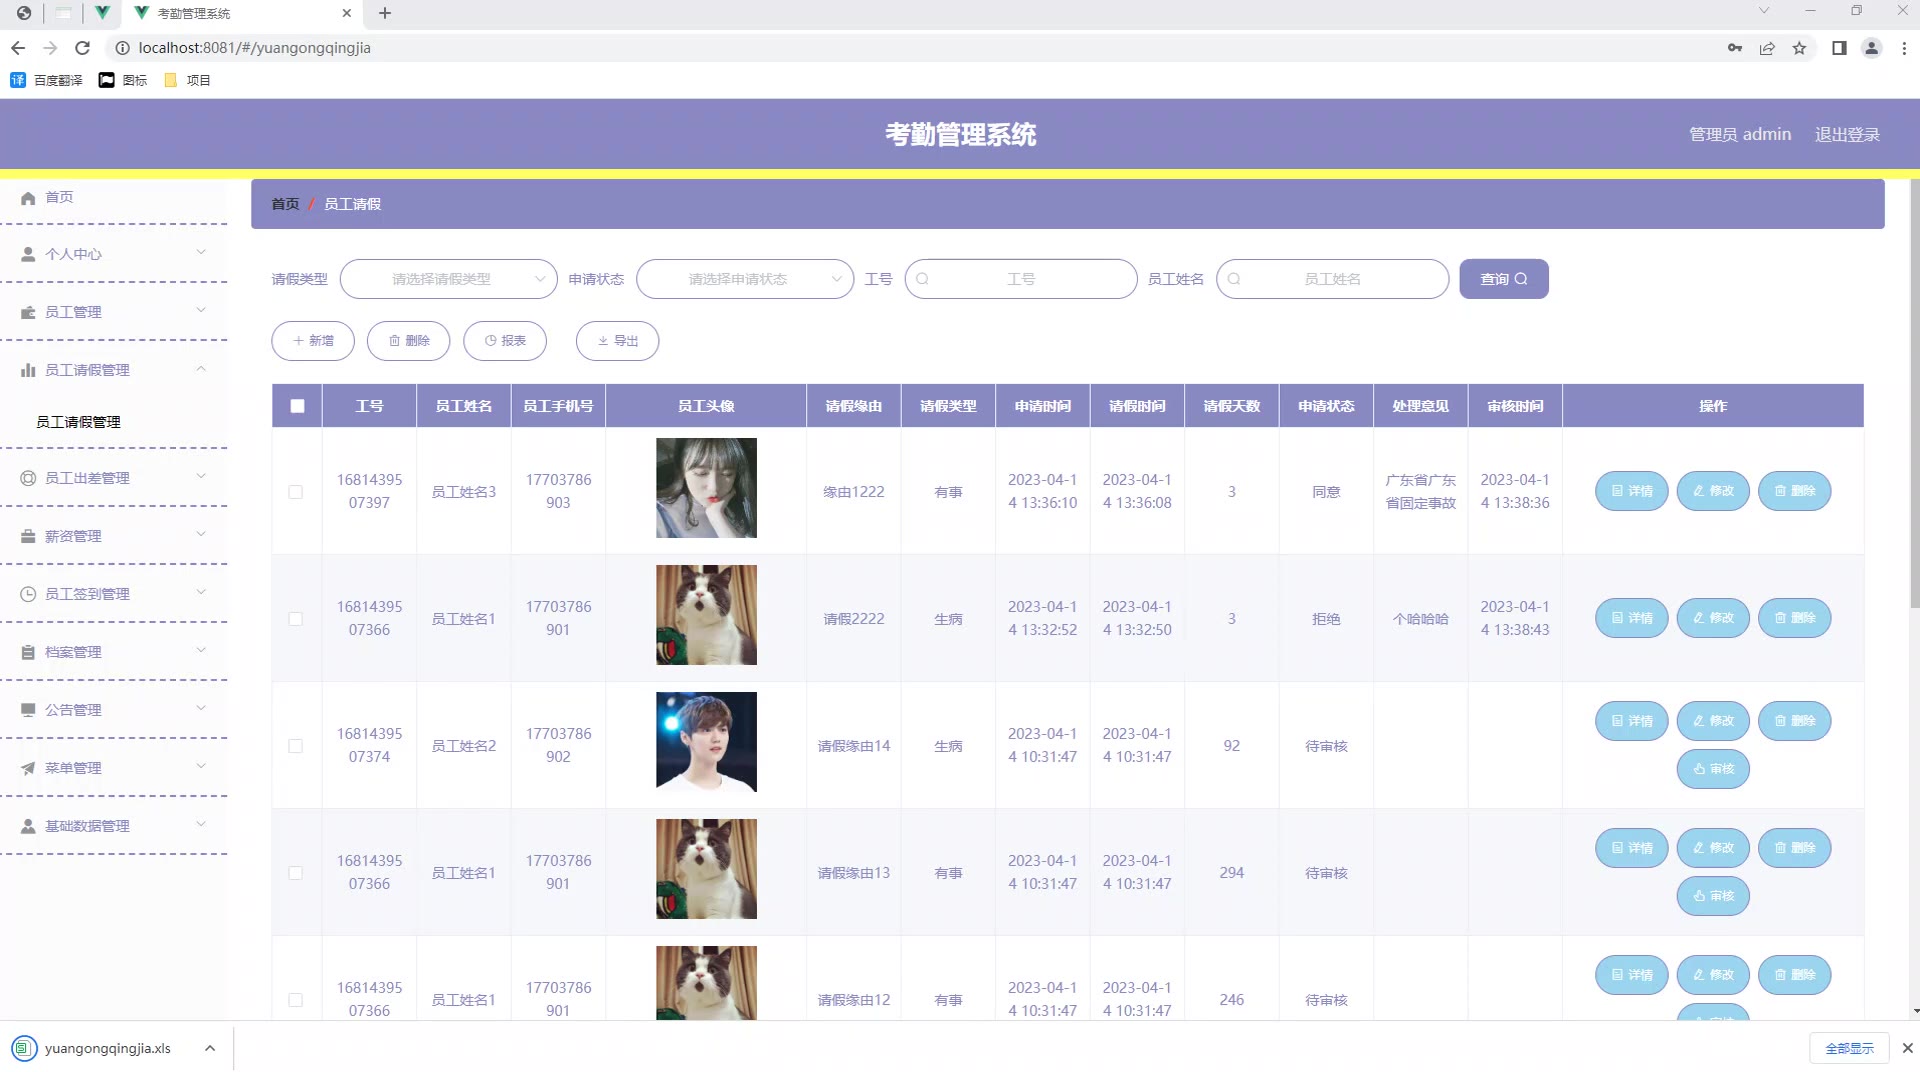Click the 档案管理 clipboard icon
The width and height of the screenshot is (1920, 1072).
click(28, 652)
